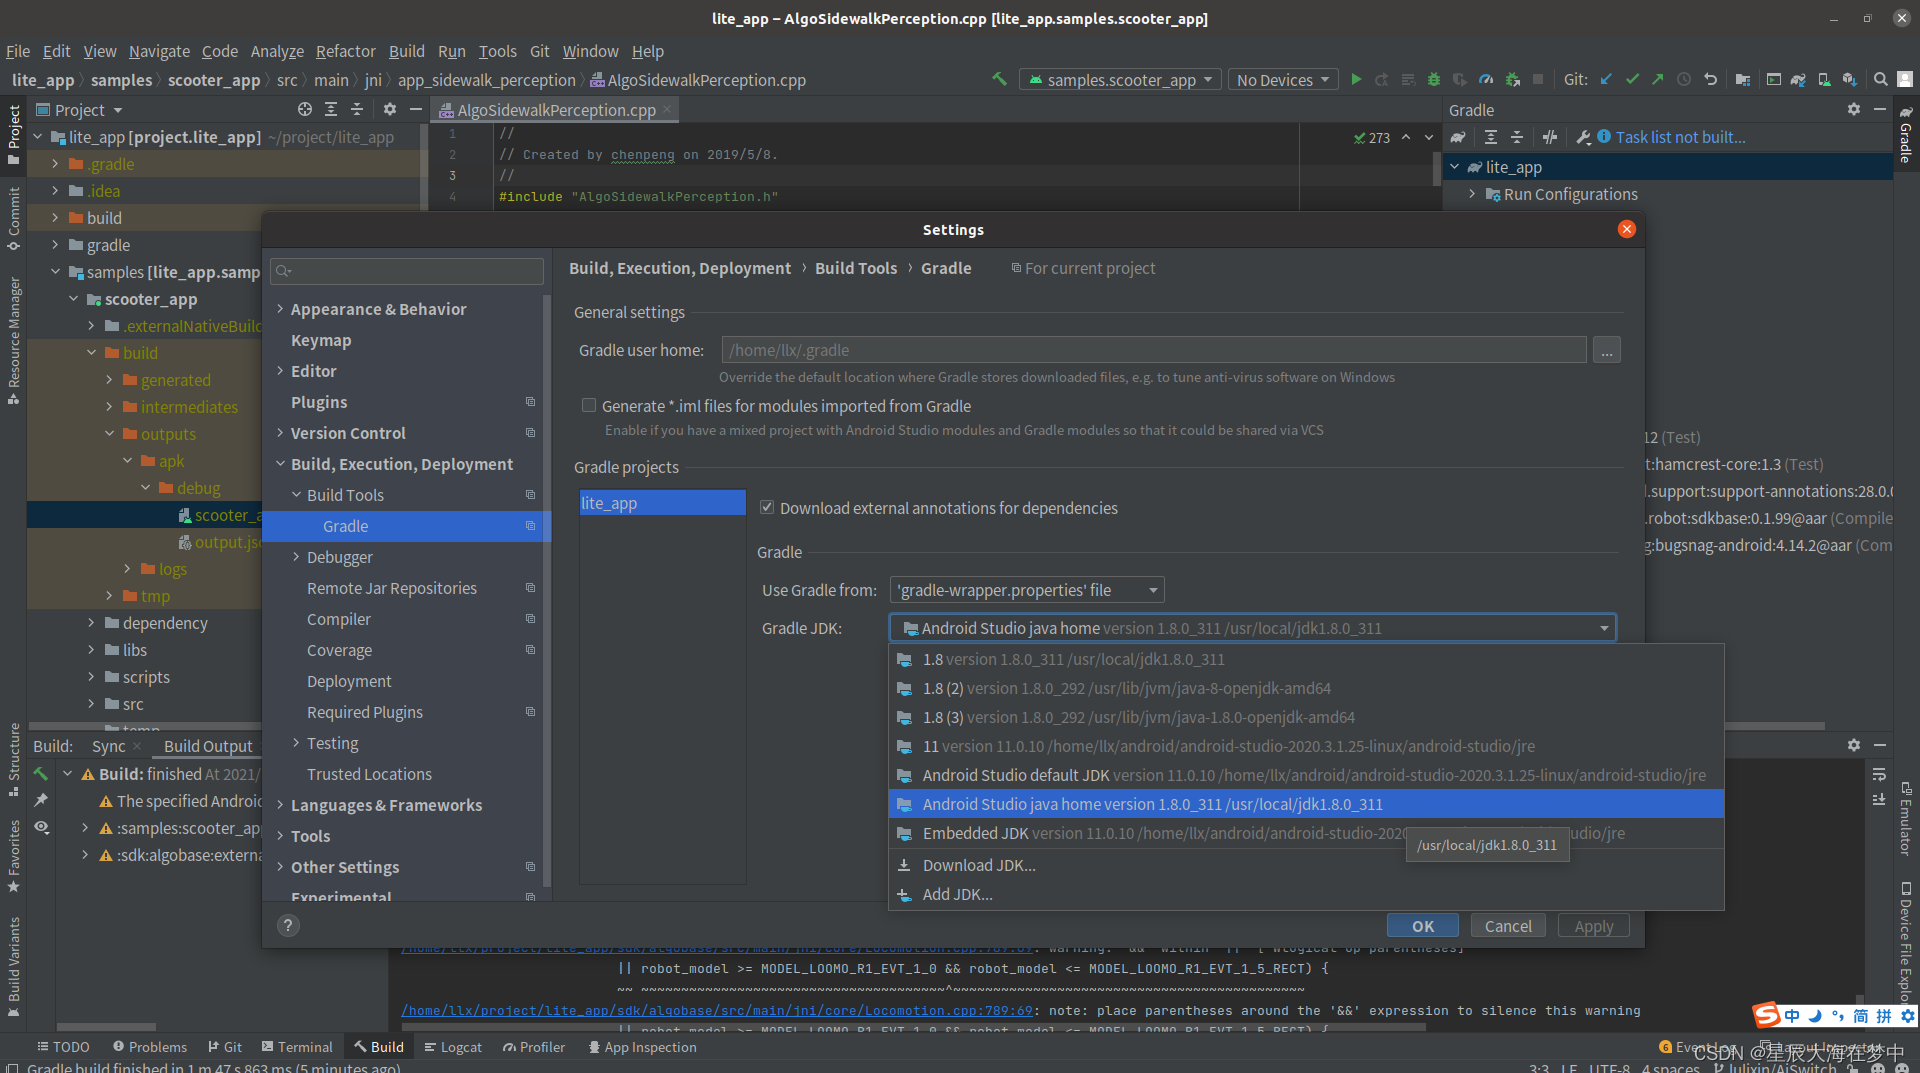1920x1073 pixels.
Task: Uncheck Download external annotations for dependencies
Action: click(767, 508)
